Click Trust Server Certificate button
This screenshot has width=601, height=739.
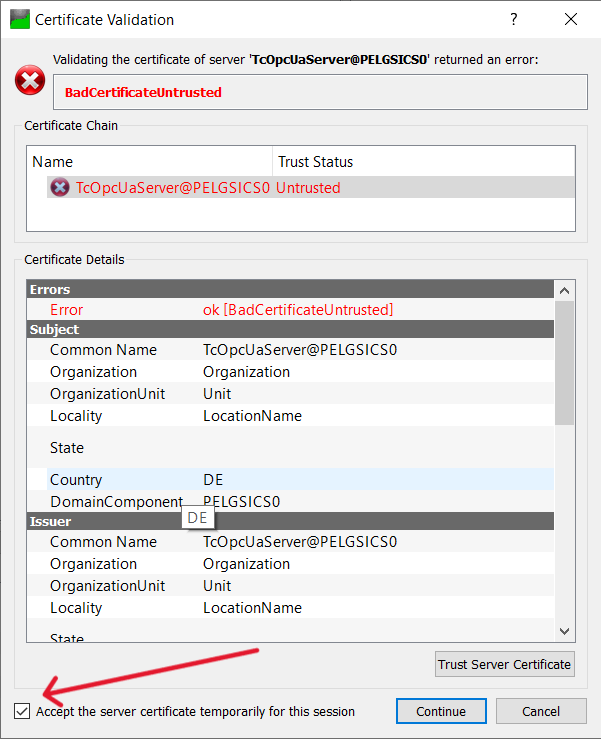(505, 664)
